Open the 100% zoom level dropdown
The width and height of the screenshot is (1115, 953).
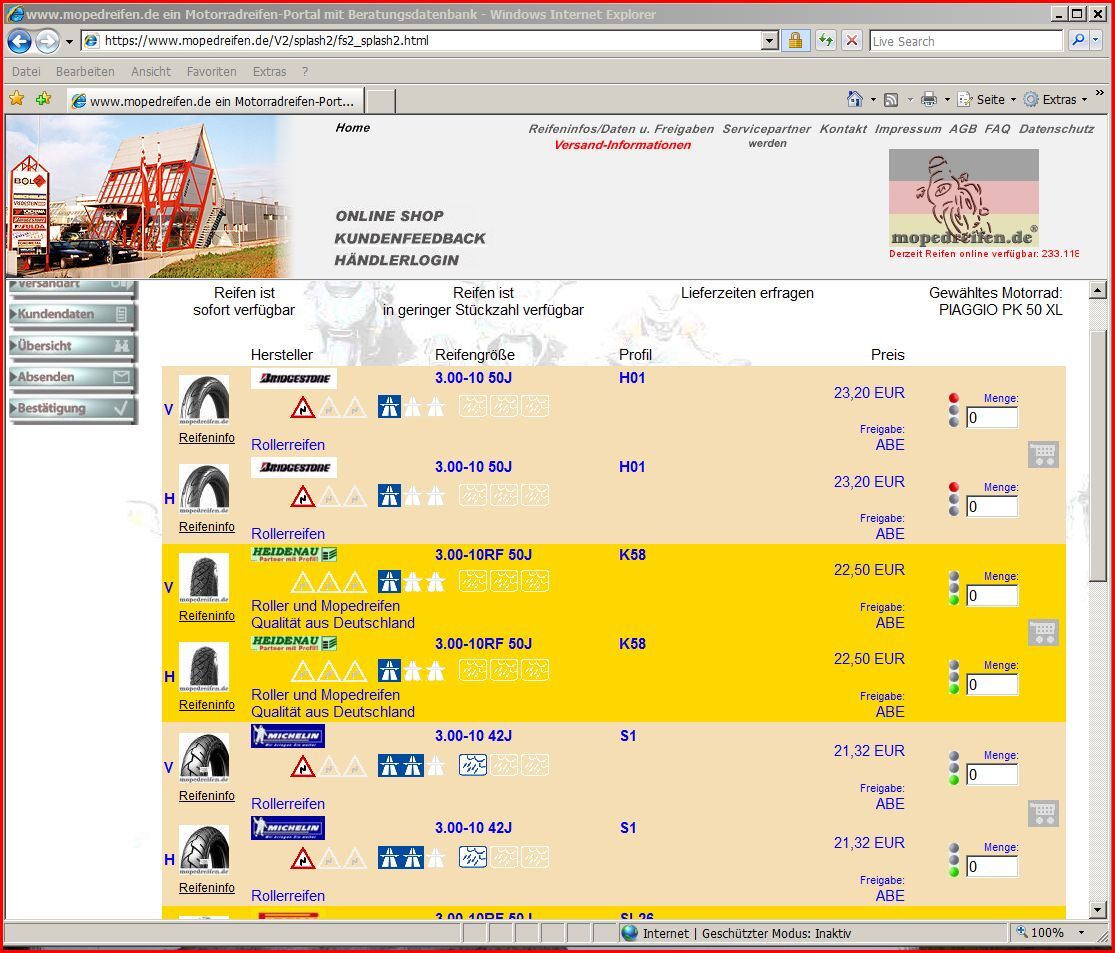point(1081,933)
